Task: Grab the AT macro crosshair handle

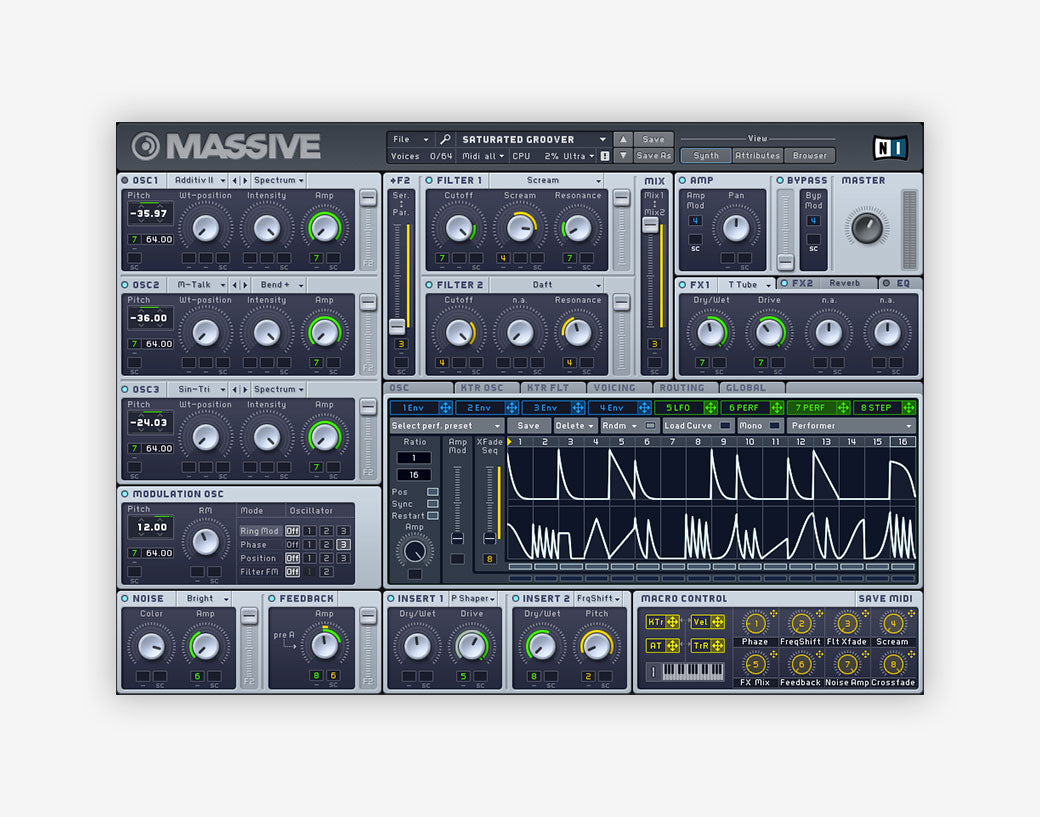Action: (673, 645)
